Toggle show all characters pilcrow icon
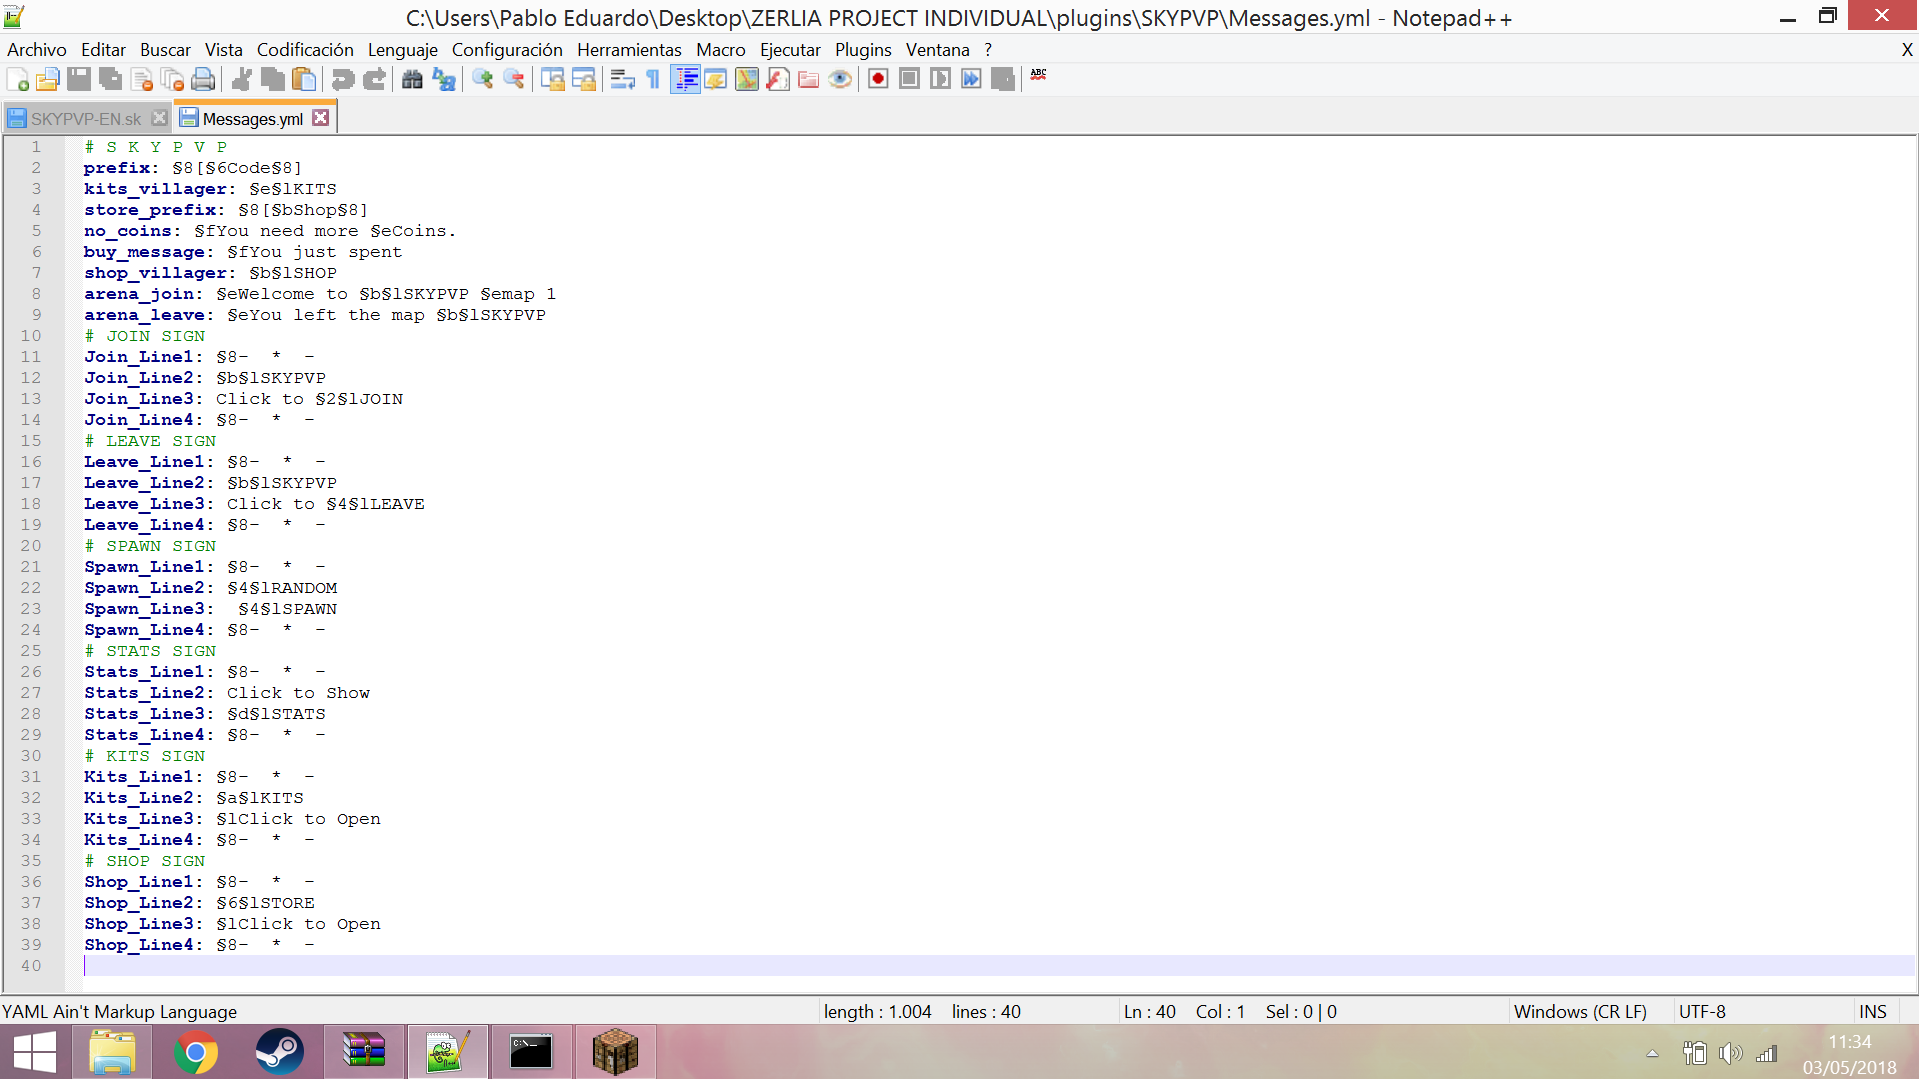Viewport: 1919px width, 1079px height. click(653, 80)
